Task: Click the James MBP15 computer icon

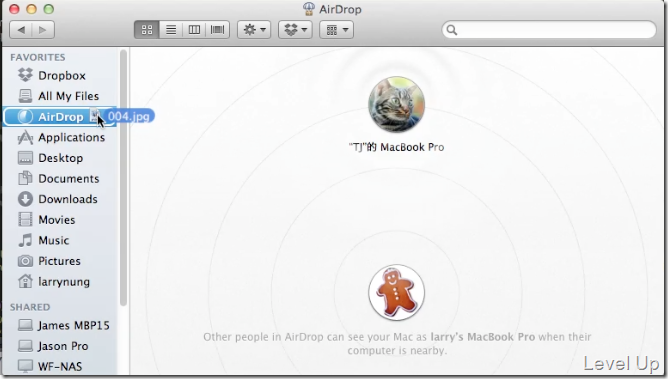Action: [25, 325]
